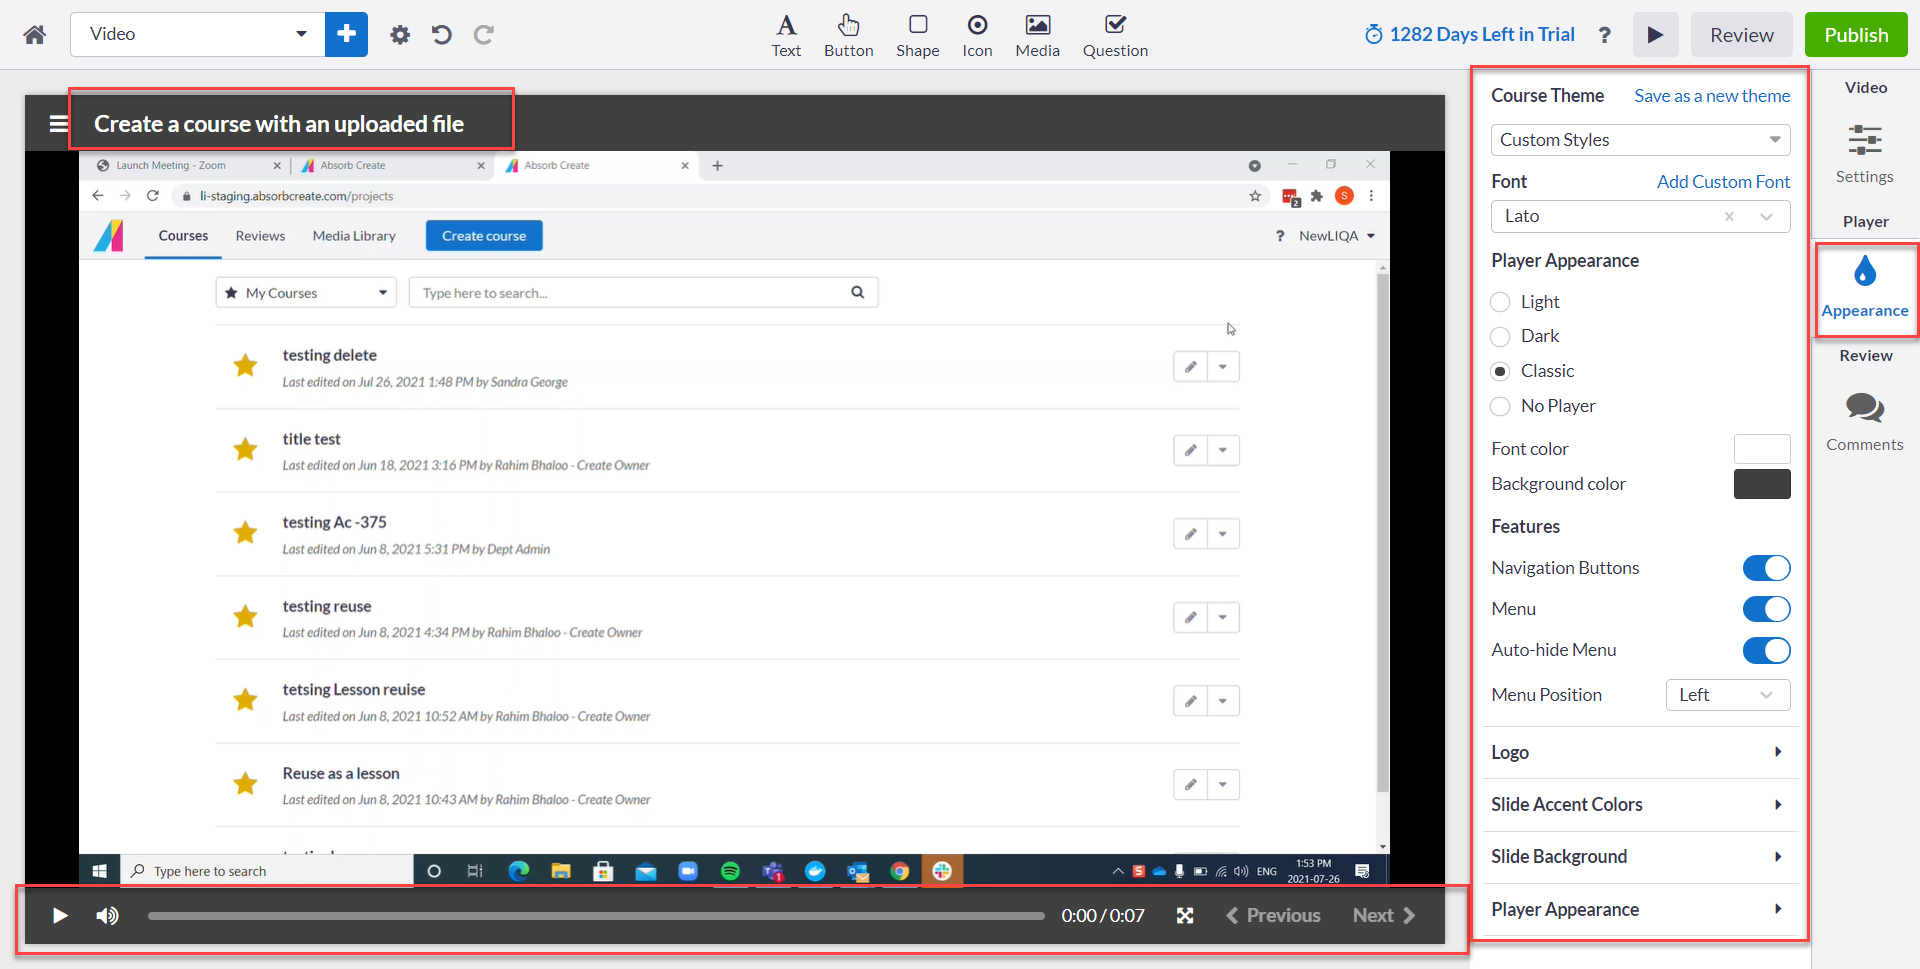The image size is (1920, 969).
Task: Open testing reuse course options arrow
Action: 1223,618
